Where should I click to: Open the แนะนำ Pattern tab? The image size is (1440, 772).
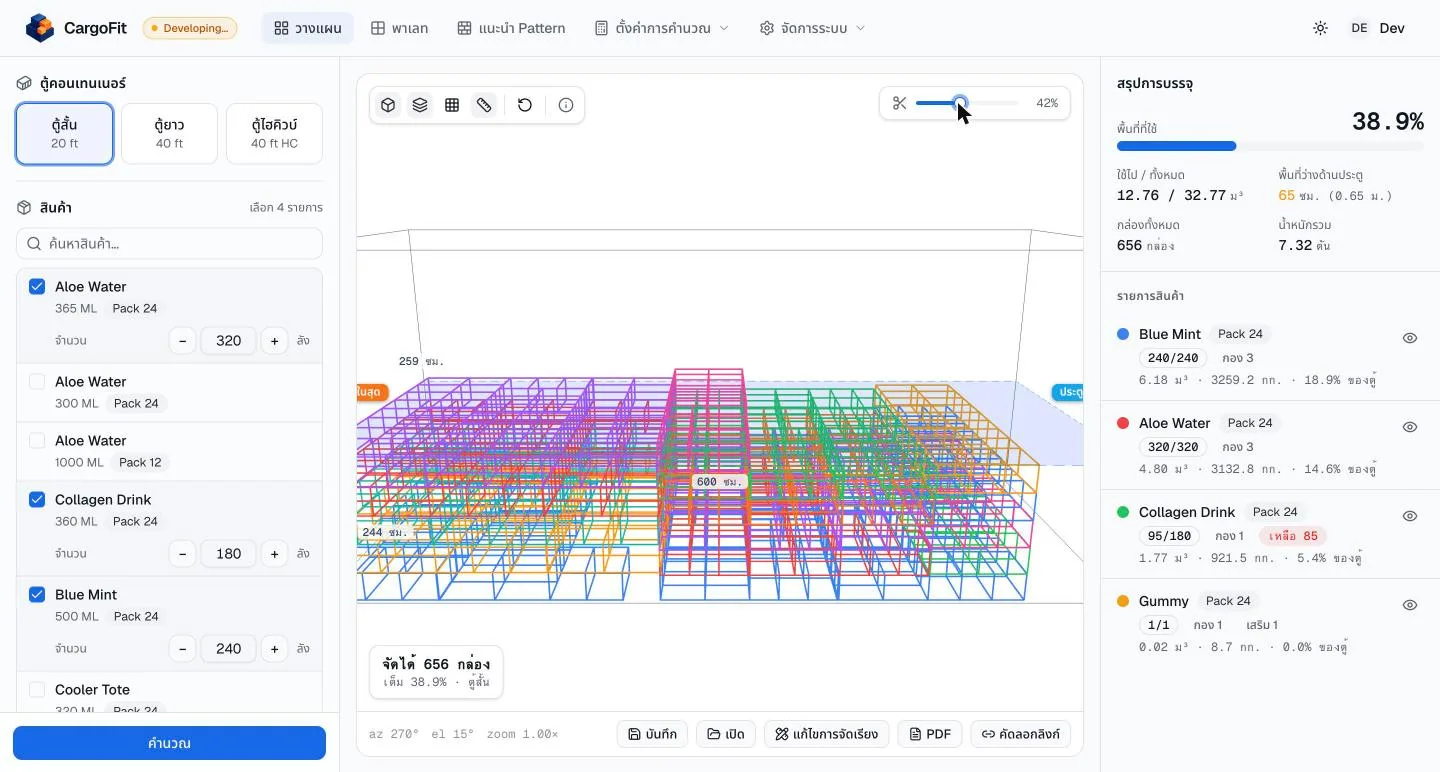click(x=511, y=28)
